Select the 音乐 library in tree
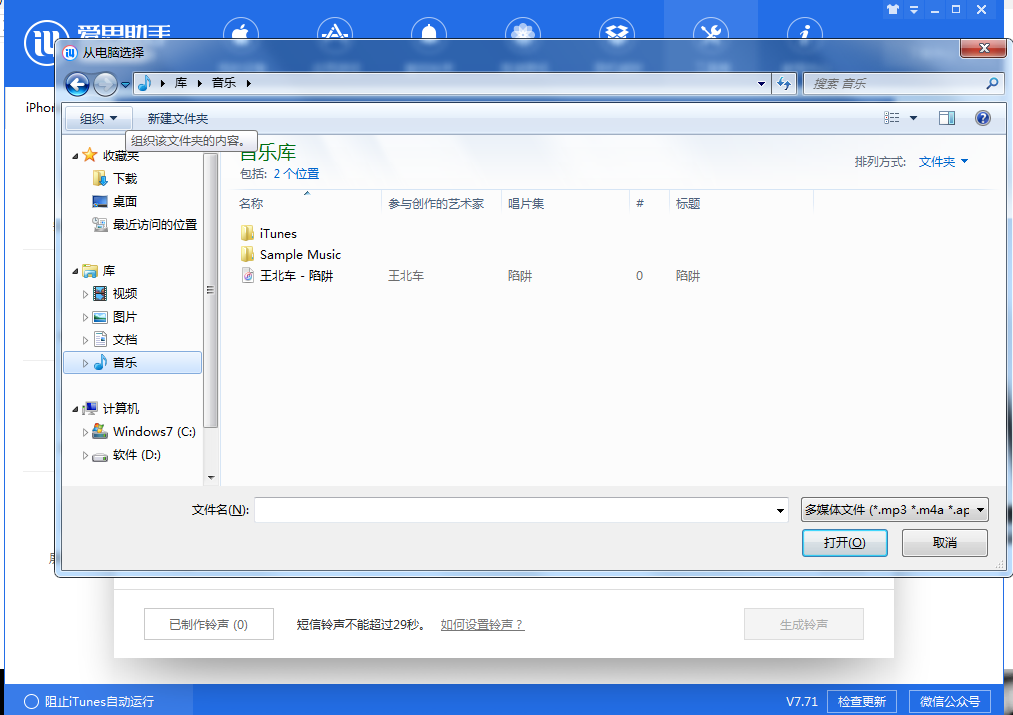The image size is (1013, 715). tap(132, 362)
